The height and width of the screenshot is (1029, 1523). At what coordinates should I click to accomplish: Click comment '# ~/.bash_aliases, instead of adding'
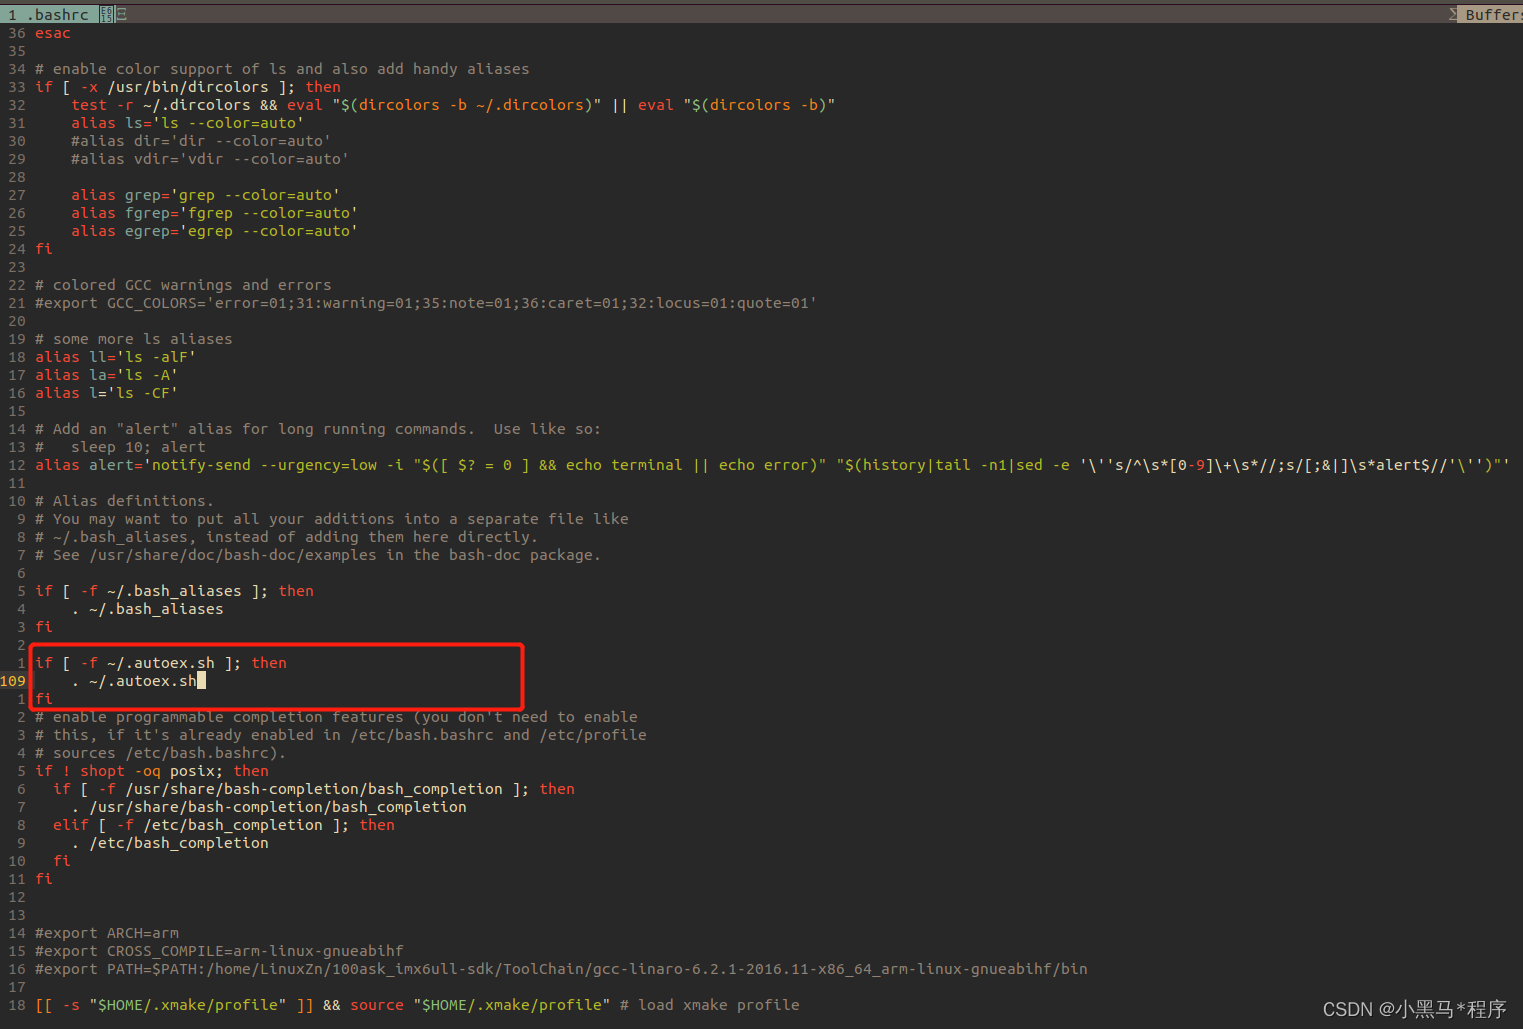(286, 537)
